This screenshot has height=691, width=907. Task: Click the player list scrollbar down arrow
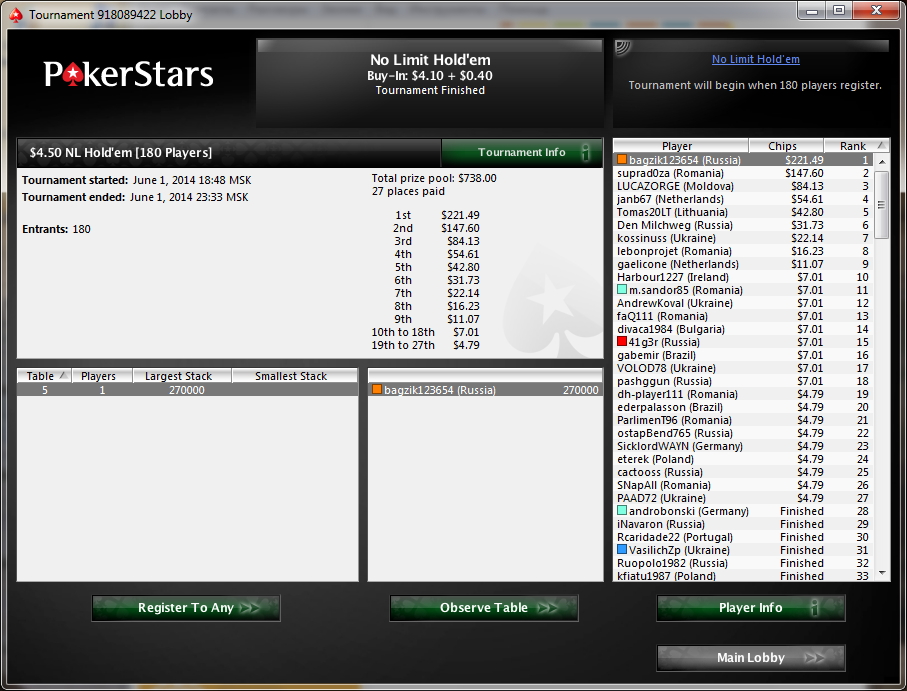[x=882, y=573]
